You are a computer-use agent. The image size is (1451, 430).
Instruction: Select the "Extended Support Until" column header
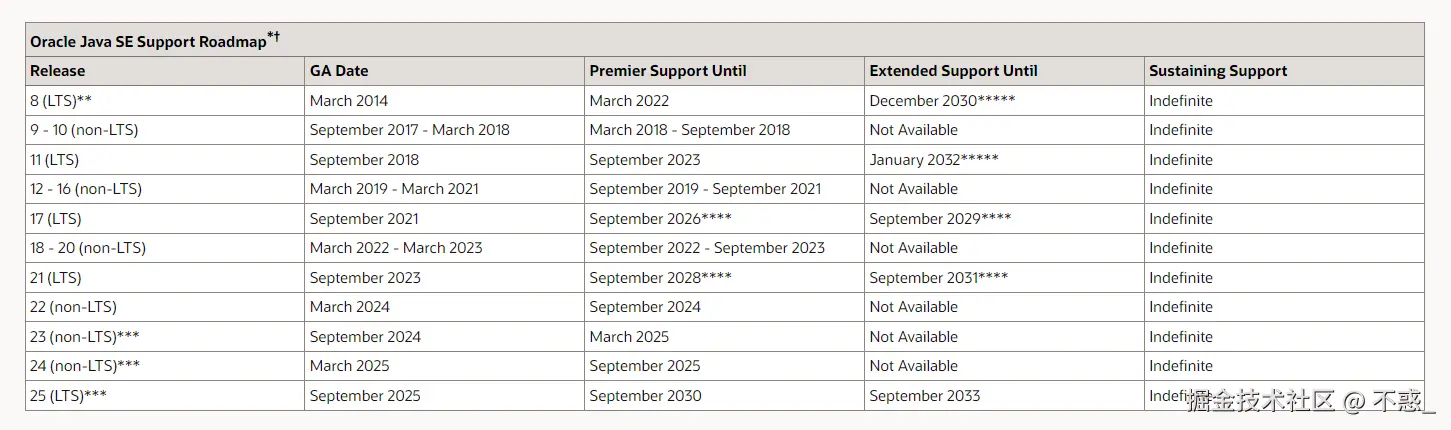pyautogui.click(x=953, y=71)
